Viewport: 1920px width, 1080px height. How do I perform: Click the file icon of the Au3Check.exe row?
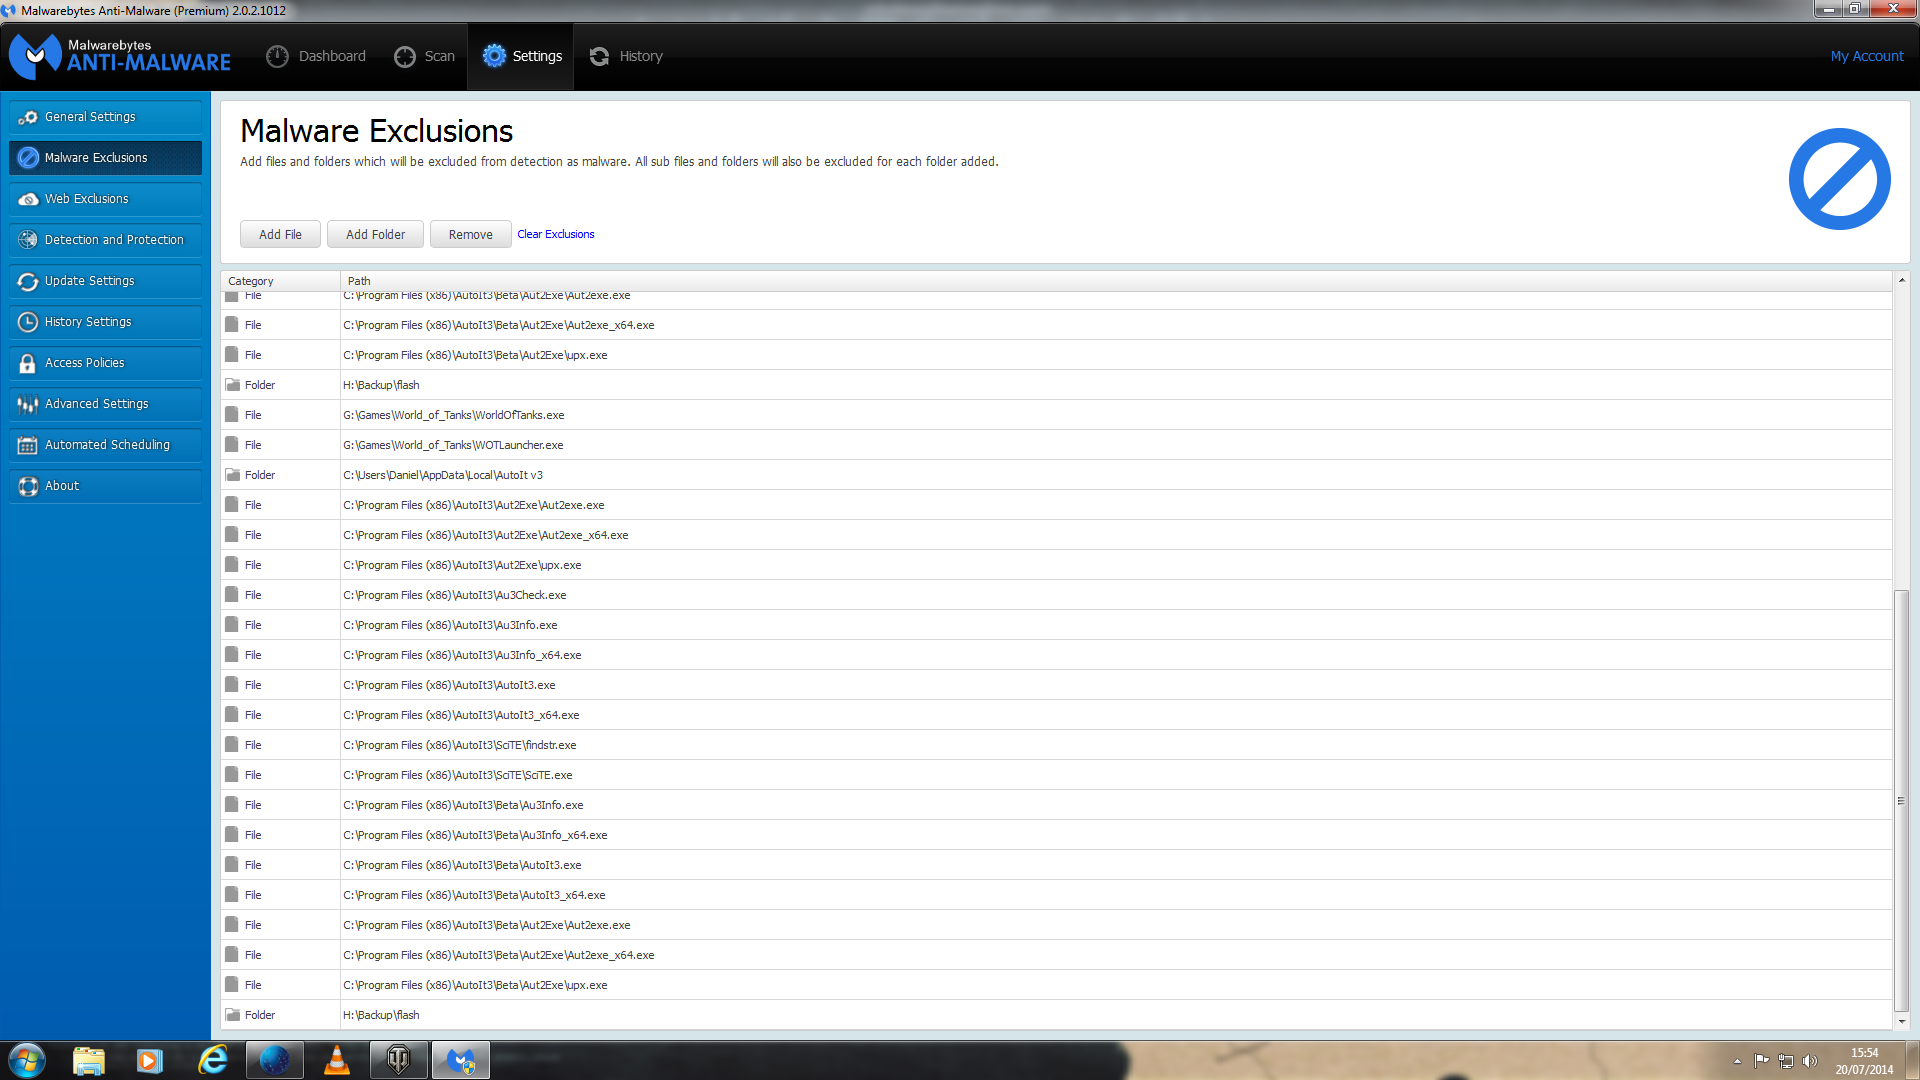point(232,595)
